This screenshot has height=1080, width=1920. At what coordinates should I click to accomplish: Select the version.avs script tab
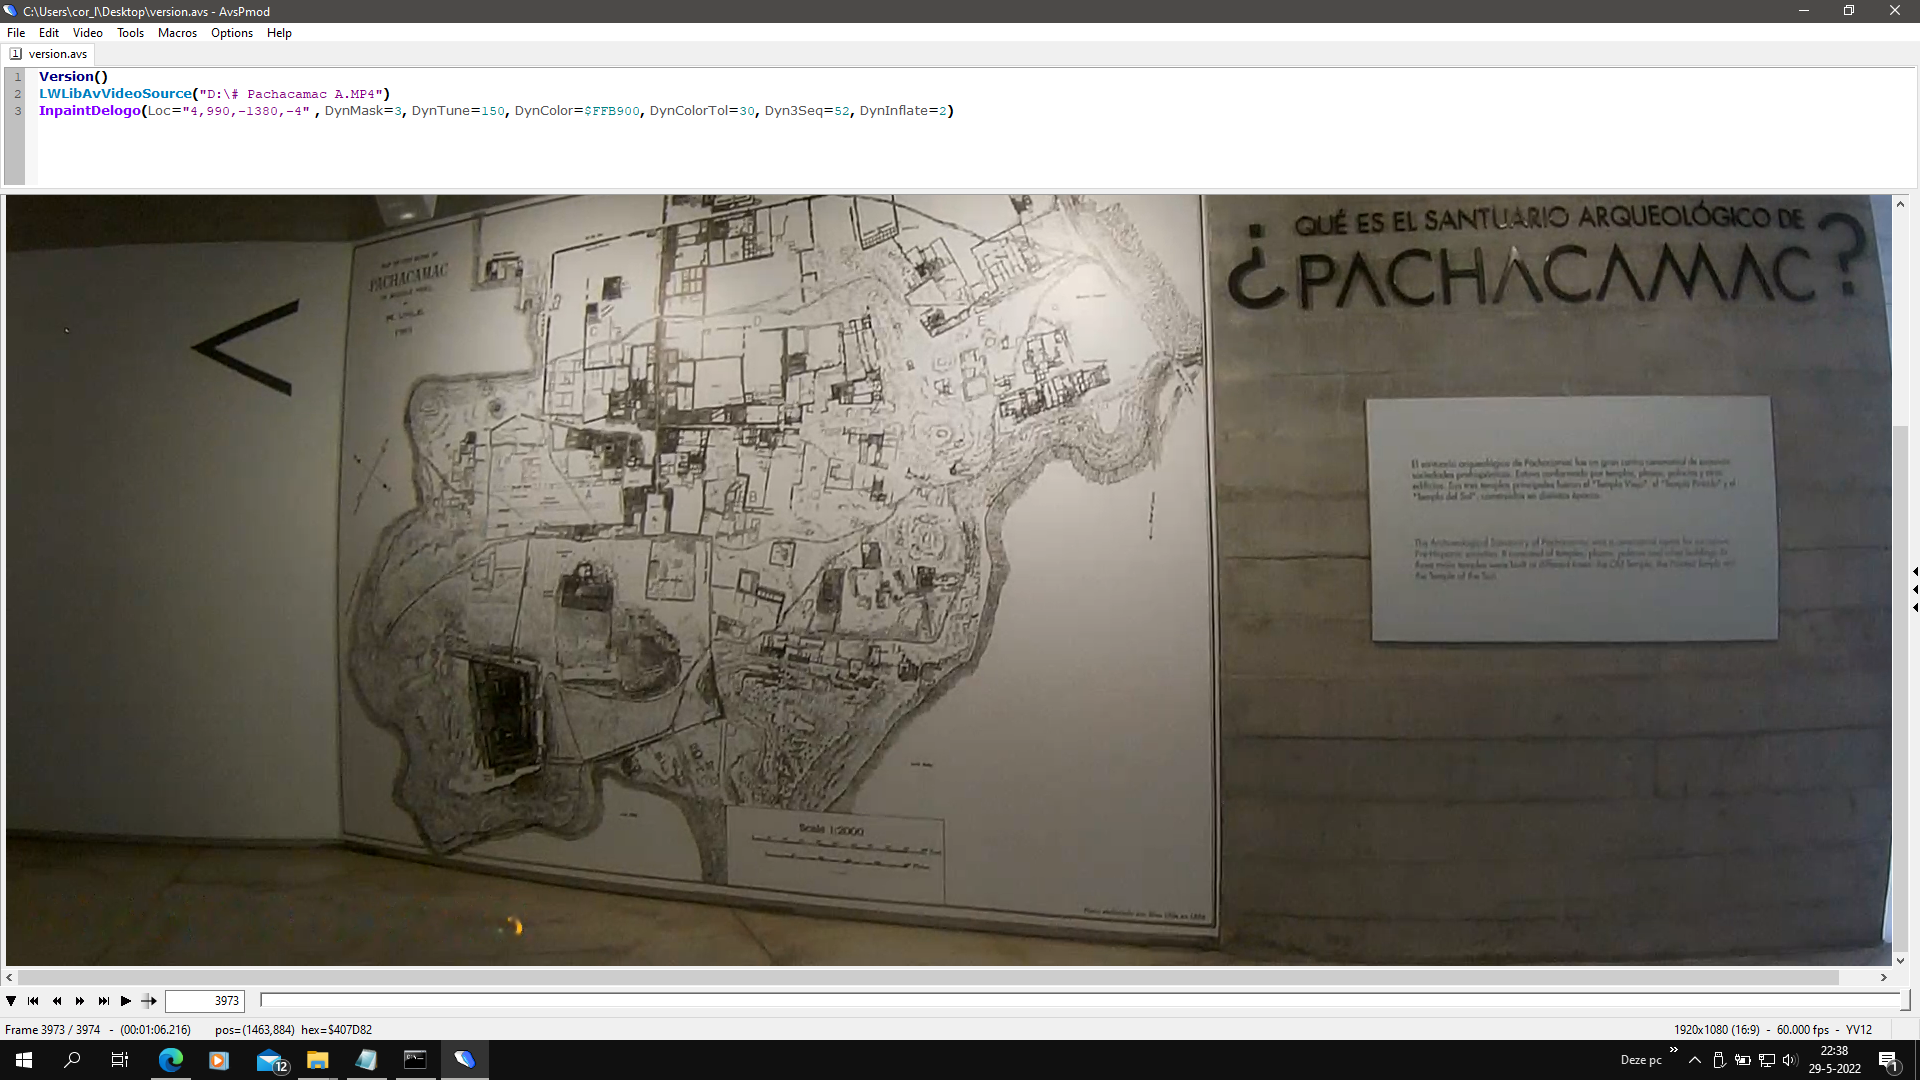click(57, 54)
